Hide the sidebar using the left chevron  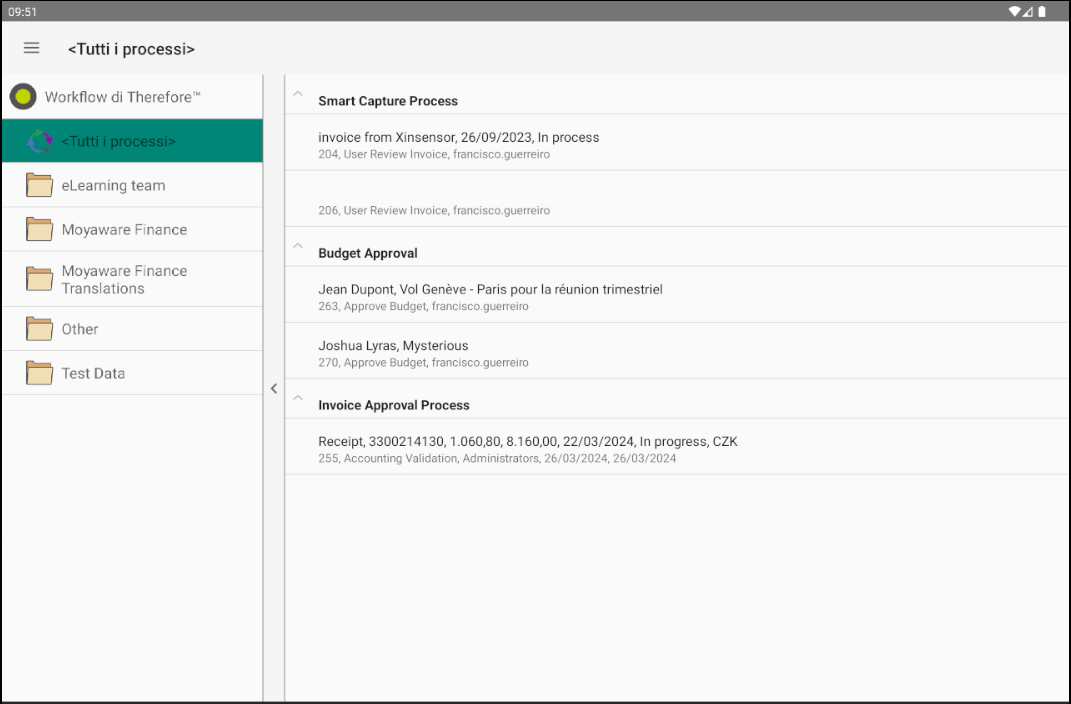pyautogui.click(x=274, y=389)
